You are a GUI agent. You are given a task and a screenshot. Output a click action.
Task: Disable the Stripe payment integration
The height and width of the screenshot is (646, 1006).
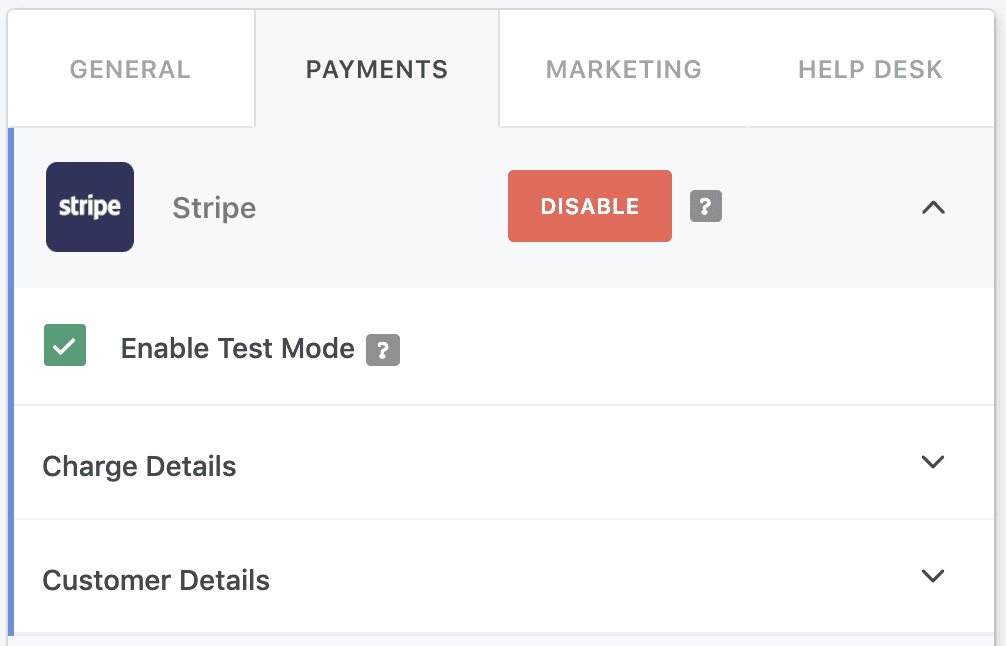tap(590, 206)
